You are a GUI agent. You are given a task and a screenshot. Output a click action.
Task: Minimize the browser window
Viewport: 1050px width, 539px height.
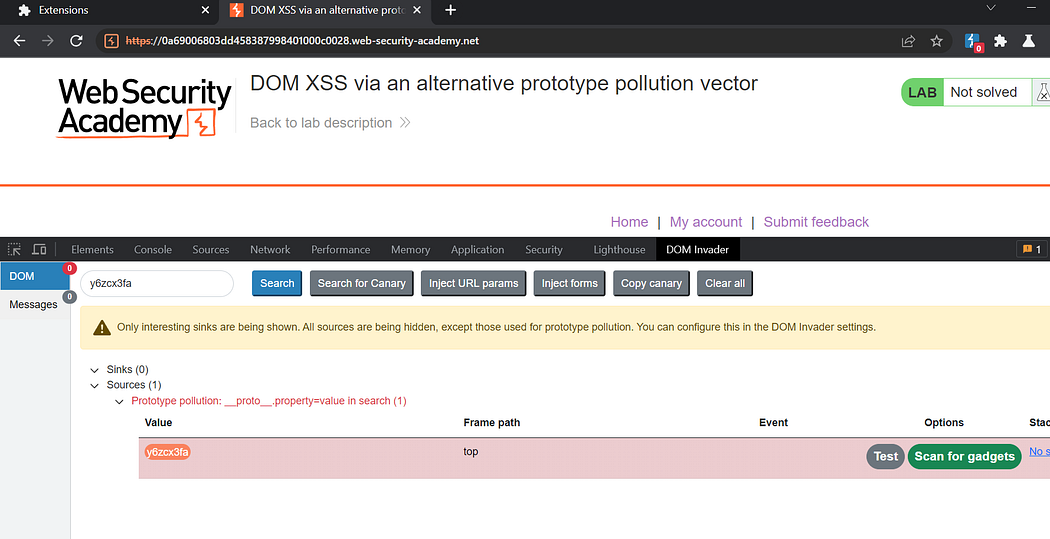click(x=1031, y=8)
